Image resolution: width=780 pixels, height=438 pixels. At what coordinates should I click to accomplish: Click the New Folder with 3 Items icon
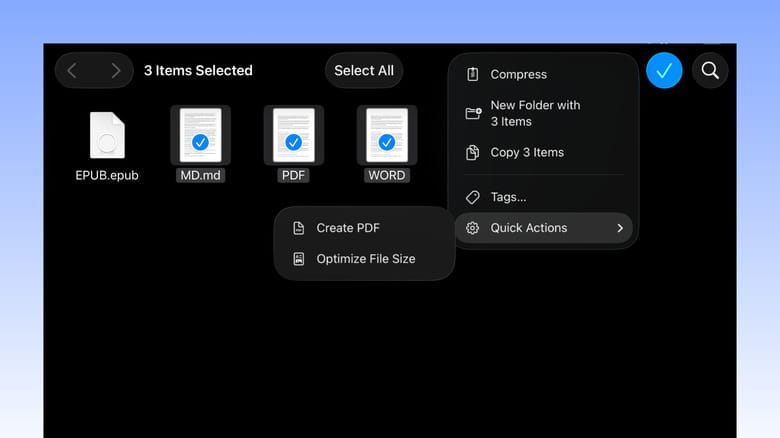tap(473, 113)
